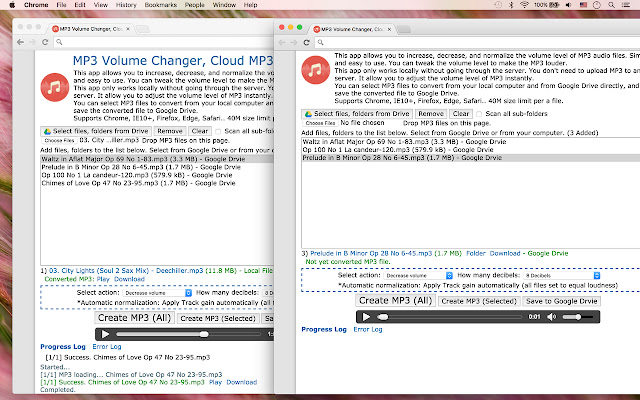Go forward in right Chrome window

[294, 42]
